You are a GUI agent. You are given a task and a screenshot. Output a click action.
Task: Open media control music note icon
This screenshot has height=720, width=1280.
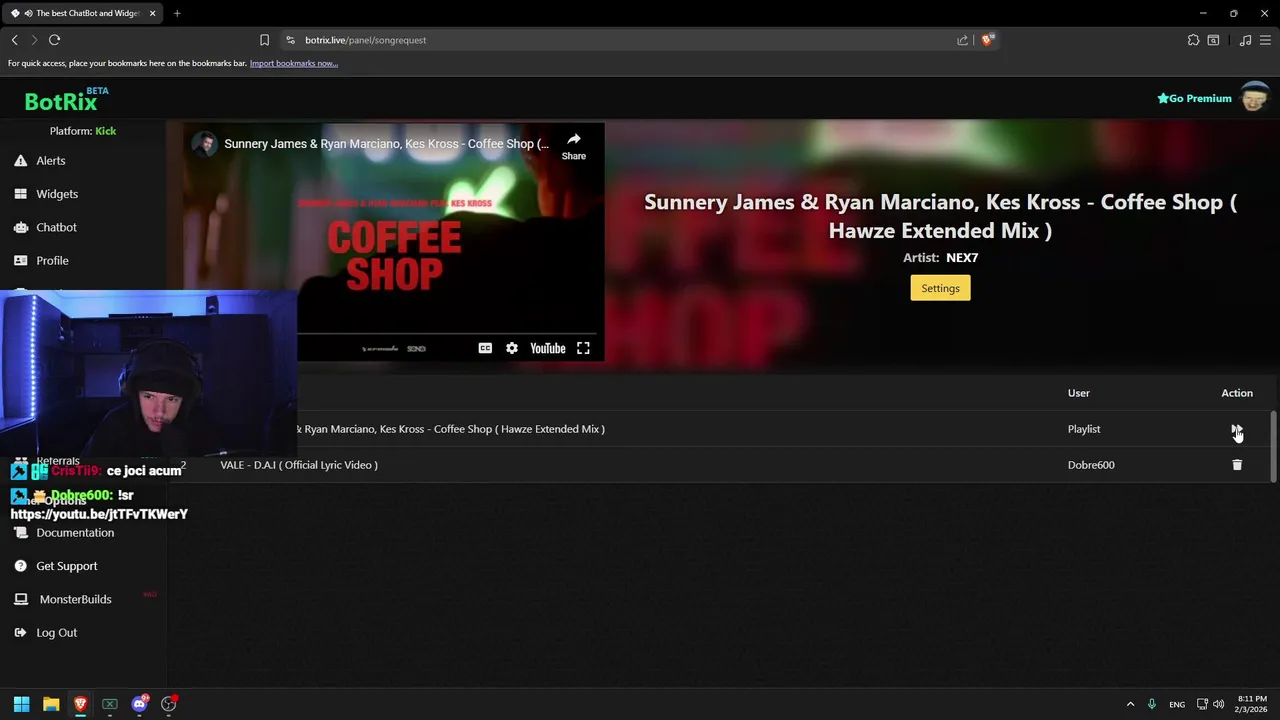coord(1245,40)
